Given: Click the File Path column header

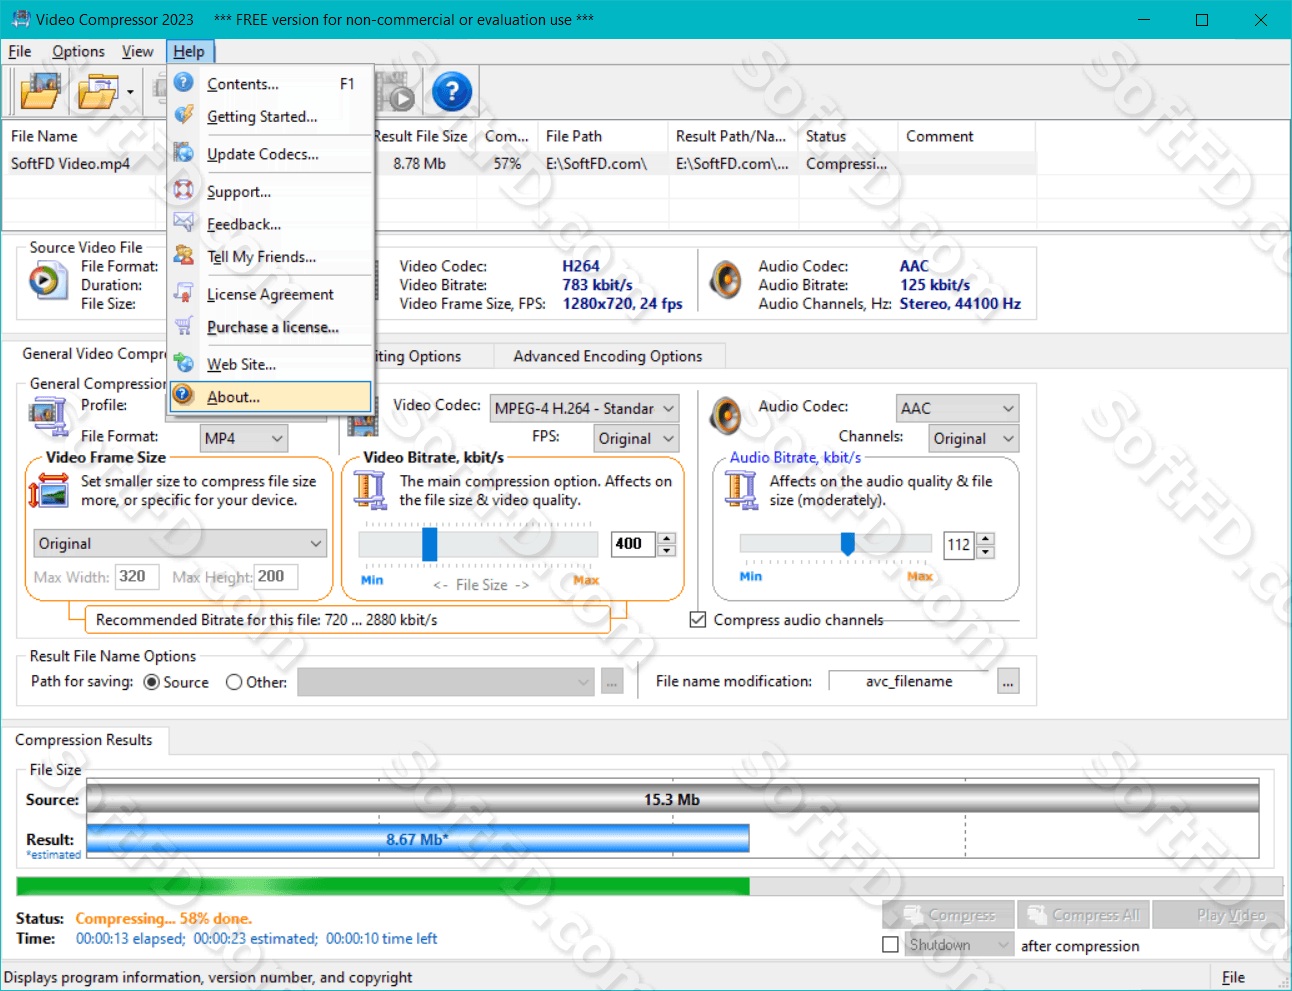Looking at the screenshot, I should point(604,136).
